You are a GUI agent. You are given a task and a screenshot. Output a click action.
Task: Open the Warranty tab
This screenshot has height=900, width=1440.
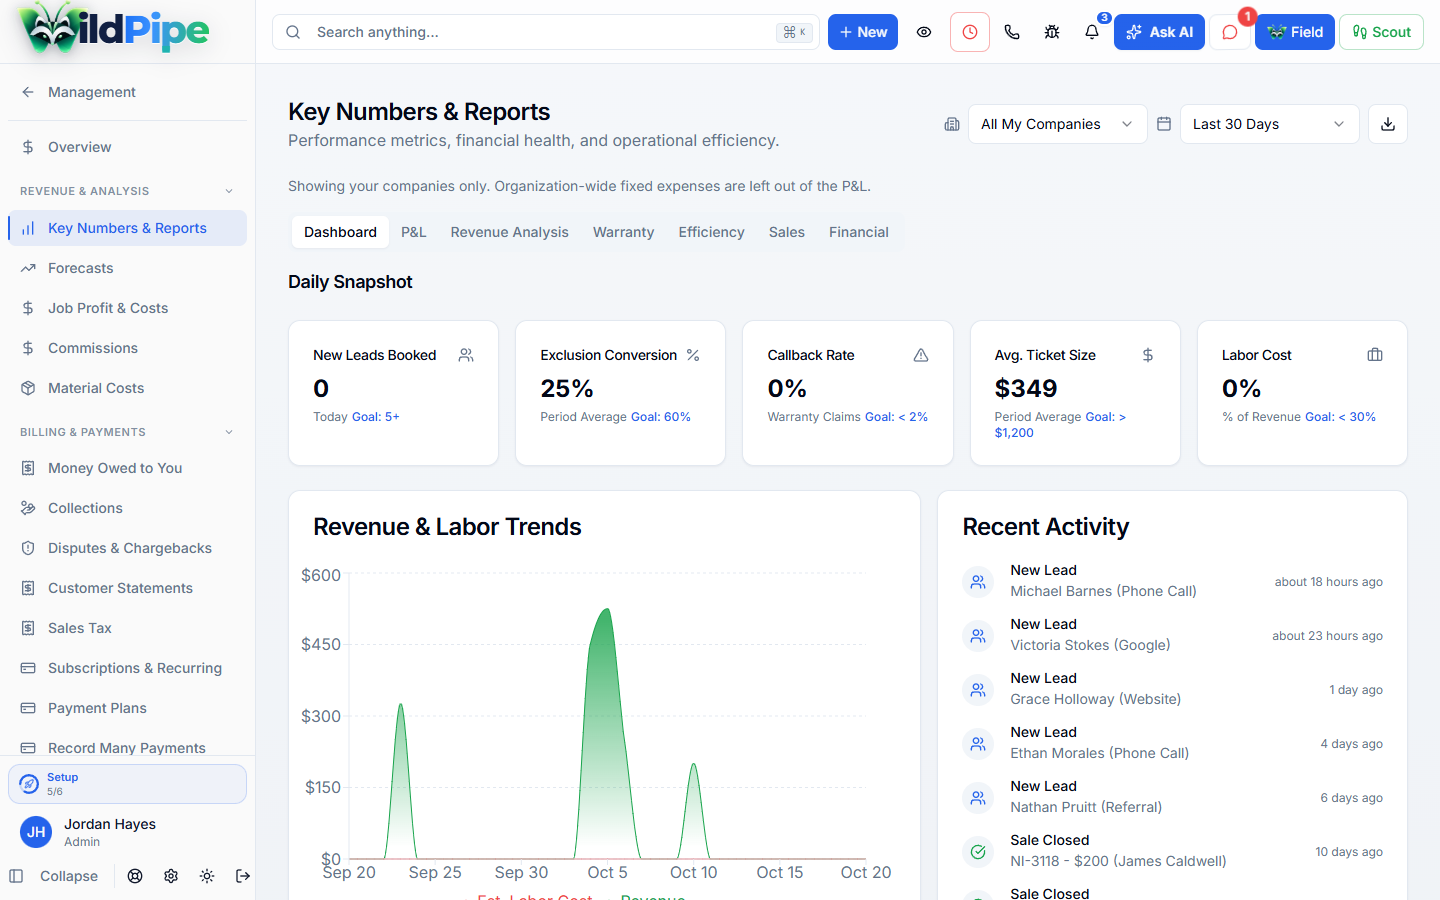pyautogui.click(x=623, y=232)
